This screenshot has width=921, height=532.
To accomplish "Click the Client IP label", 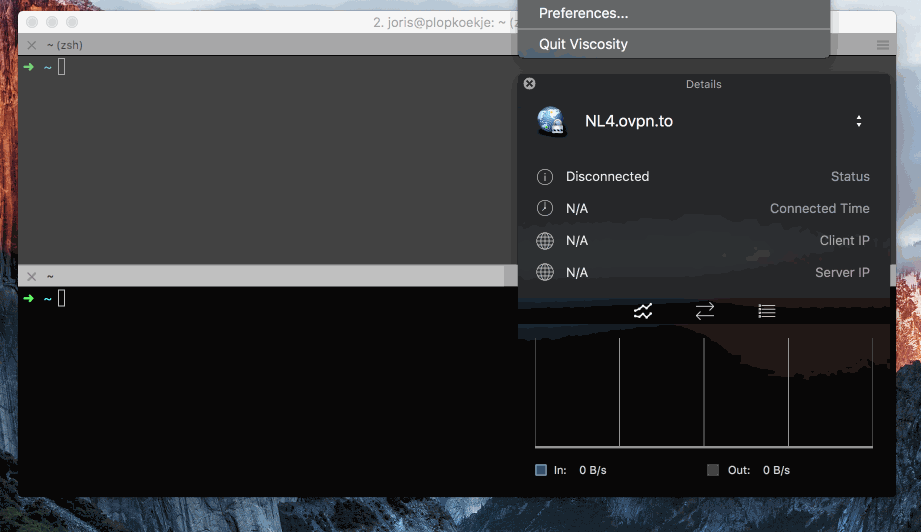I will click(845, 240).
